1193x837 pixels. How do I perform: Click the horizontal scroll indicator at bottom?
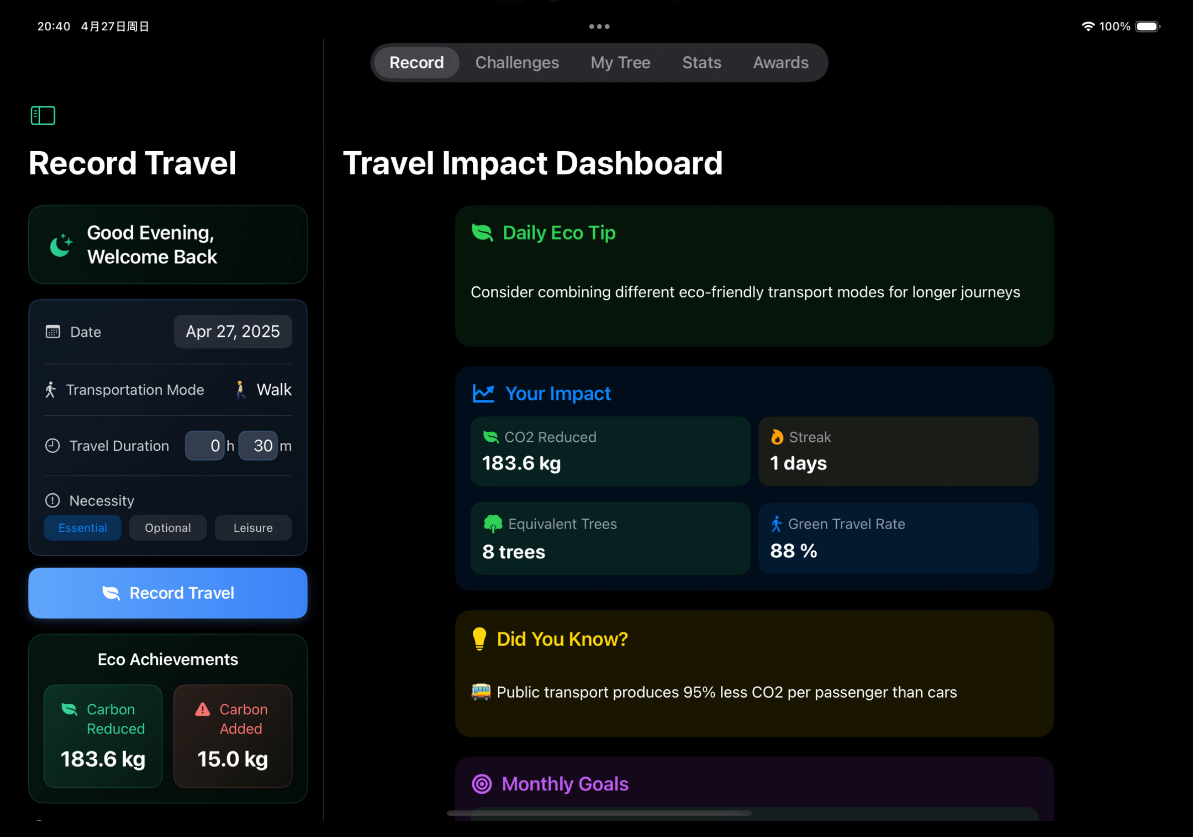[x=600, y=813]
